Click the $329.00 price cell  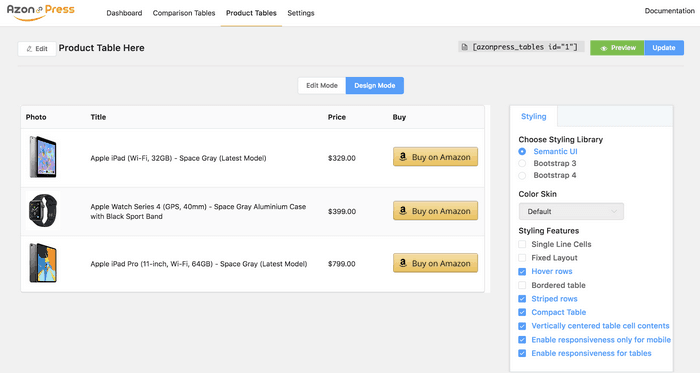tap(342, 158)
